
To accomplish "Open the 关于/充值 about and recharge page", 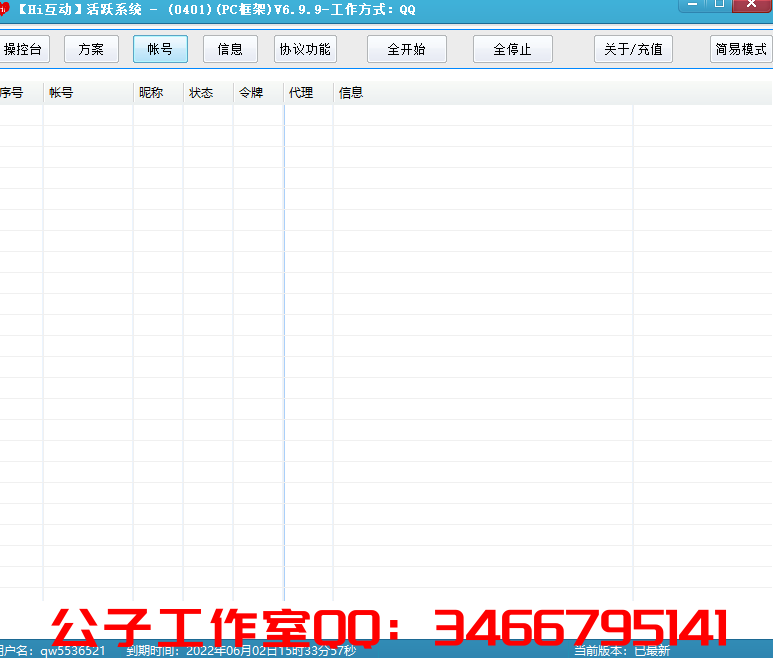I will click(x=633, y=49).
